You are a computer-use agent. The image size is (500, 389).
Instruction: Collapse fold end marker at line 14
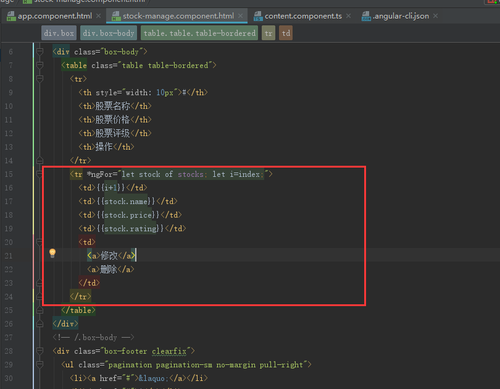point(40,161)
